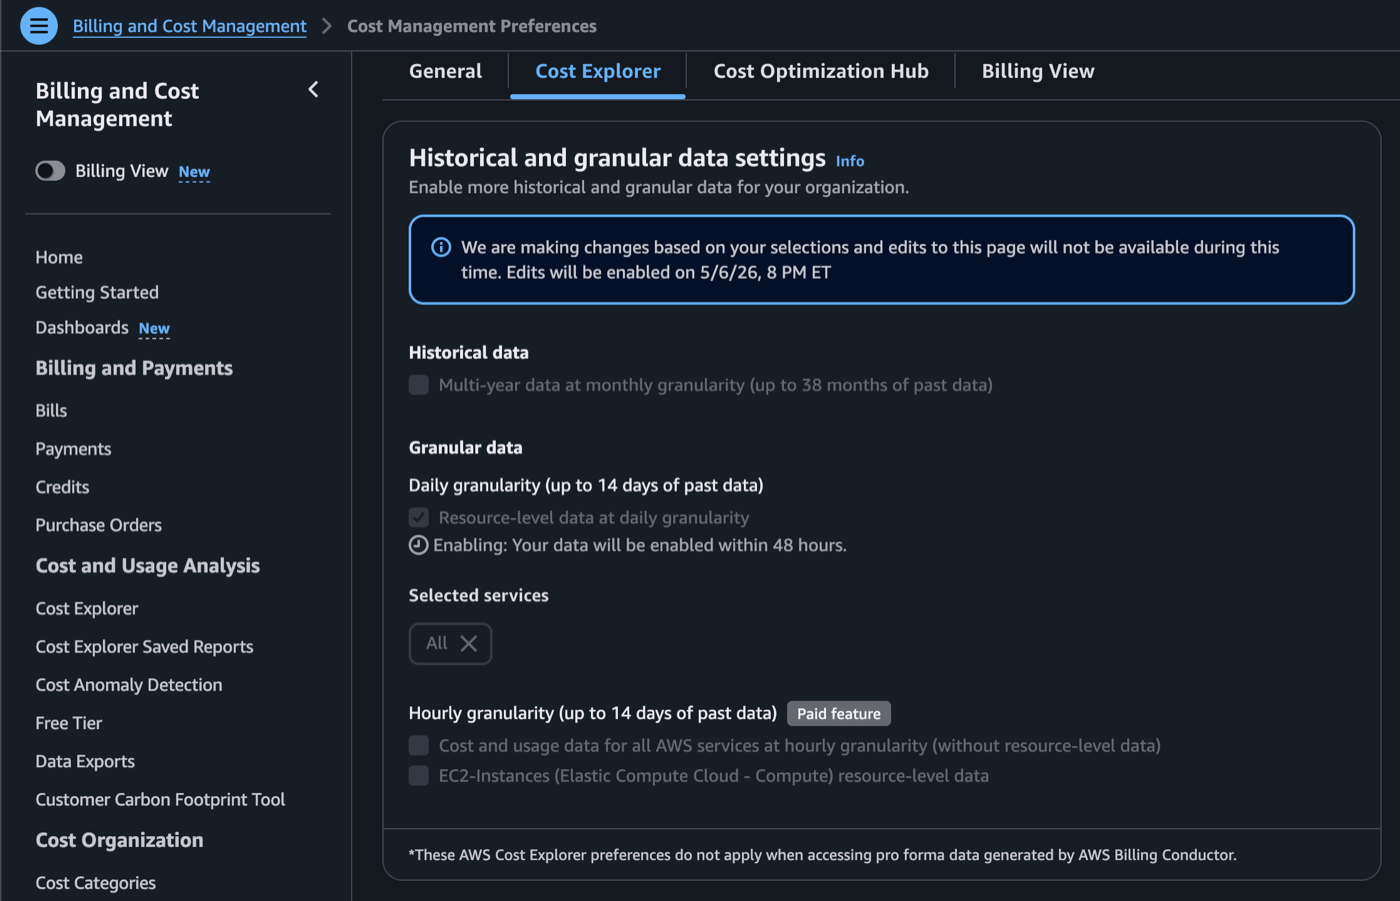Open the Billing View tab
Image resolution: width=1400 pixels, height=901 pixels.
[1038, 72]
